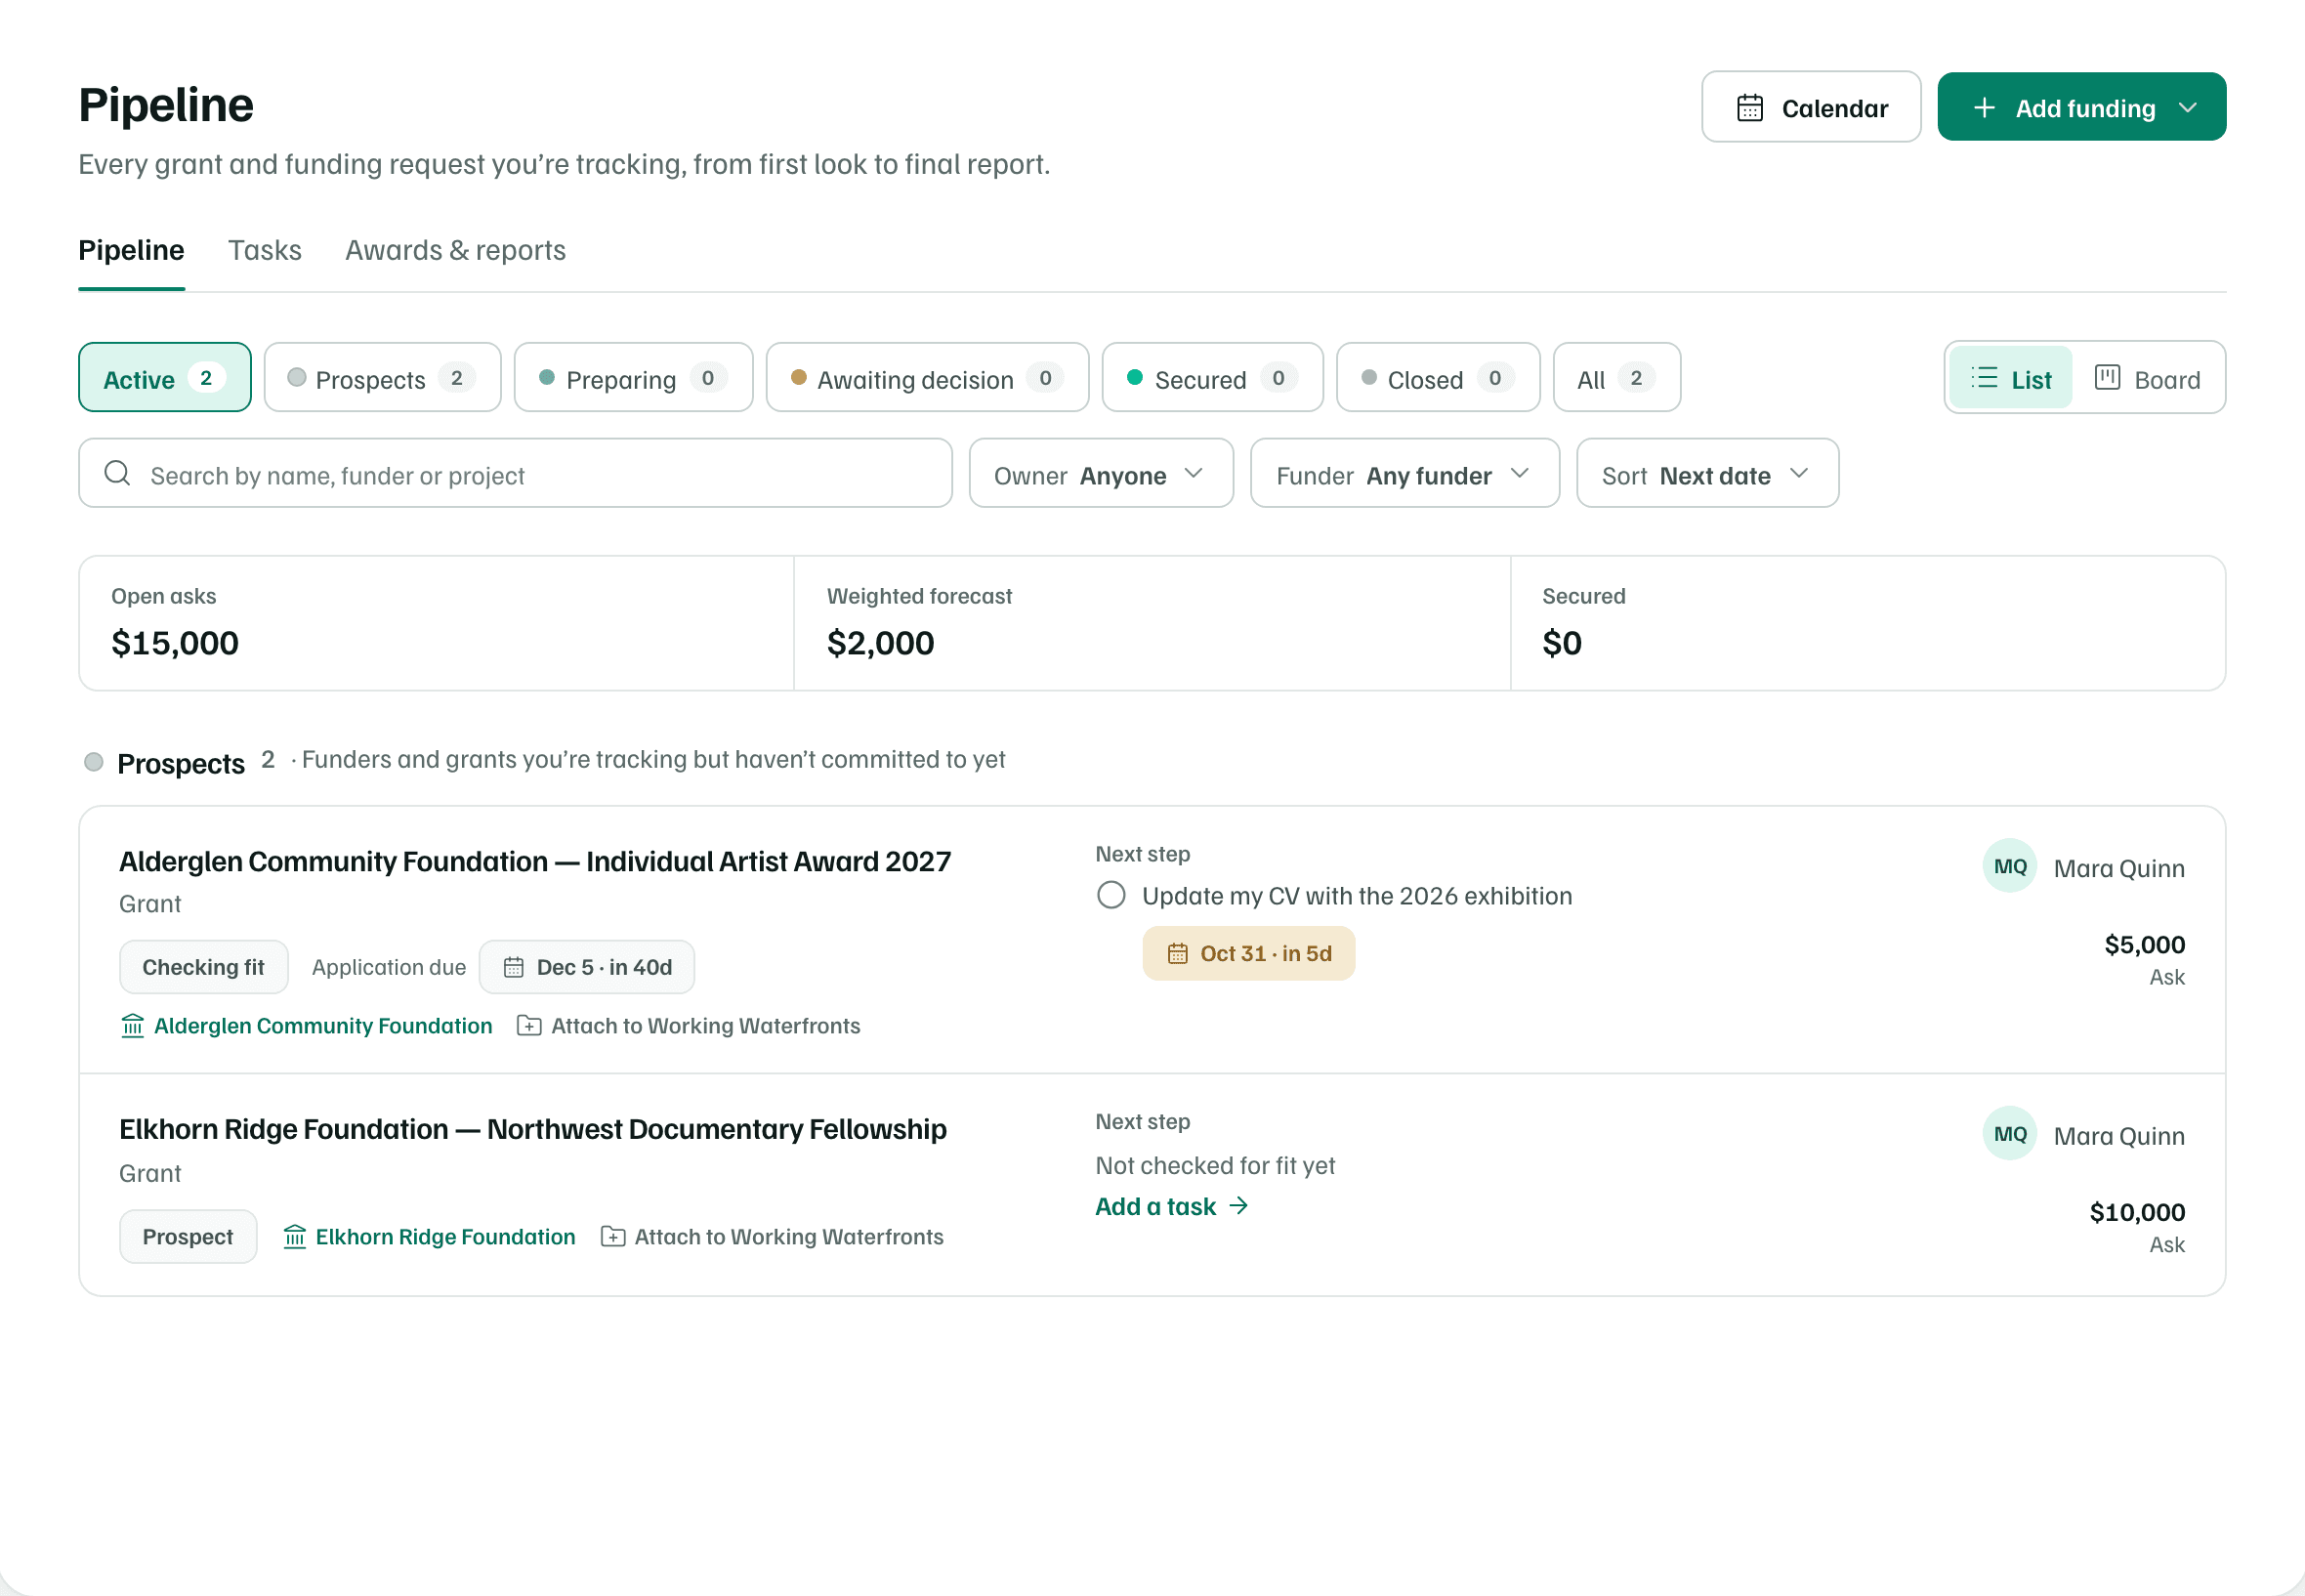Click the Prospect status badge
The image size is (2305, 1596).
[188, 1236]
